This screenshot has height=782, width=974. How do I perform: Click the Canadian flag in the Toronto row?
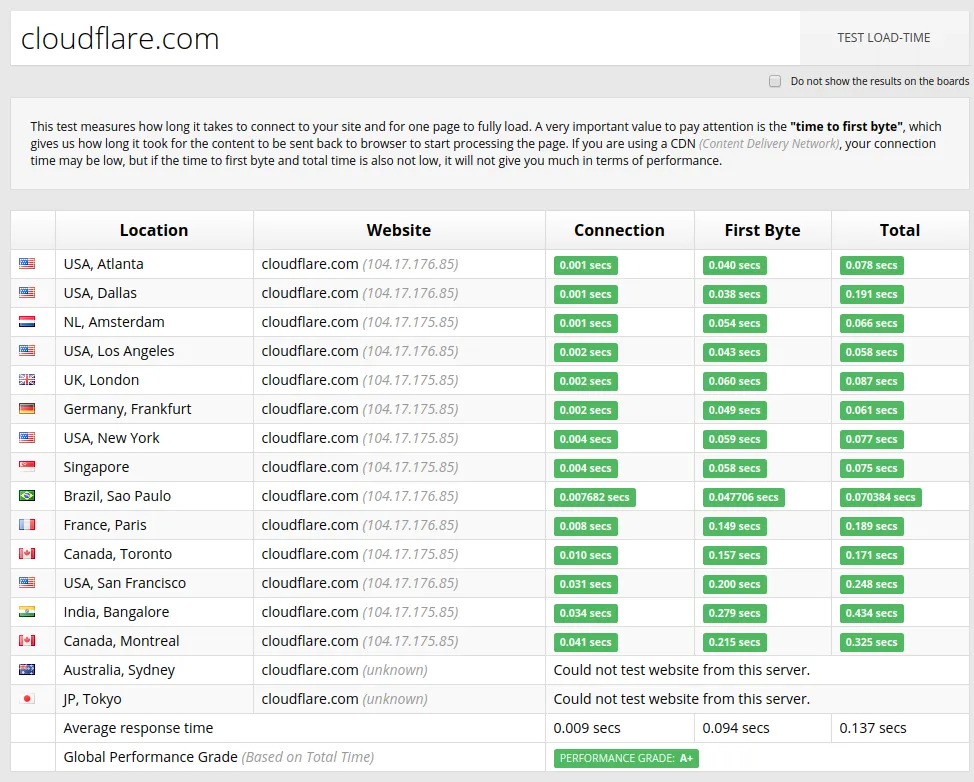click(27, 553)
